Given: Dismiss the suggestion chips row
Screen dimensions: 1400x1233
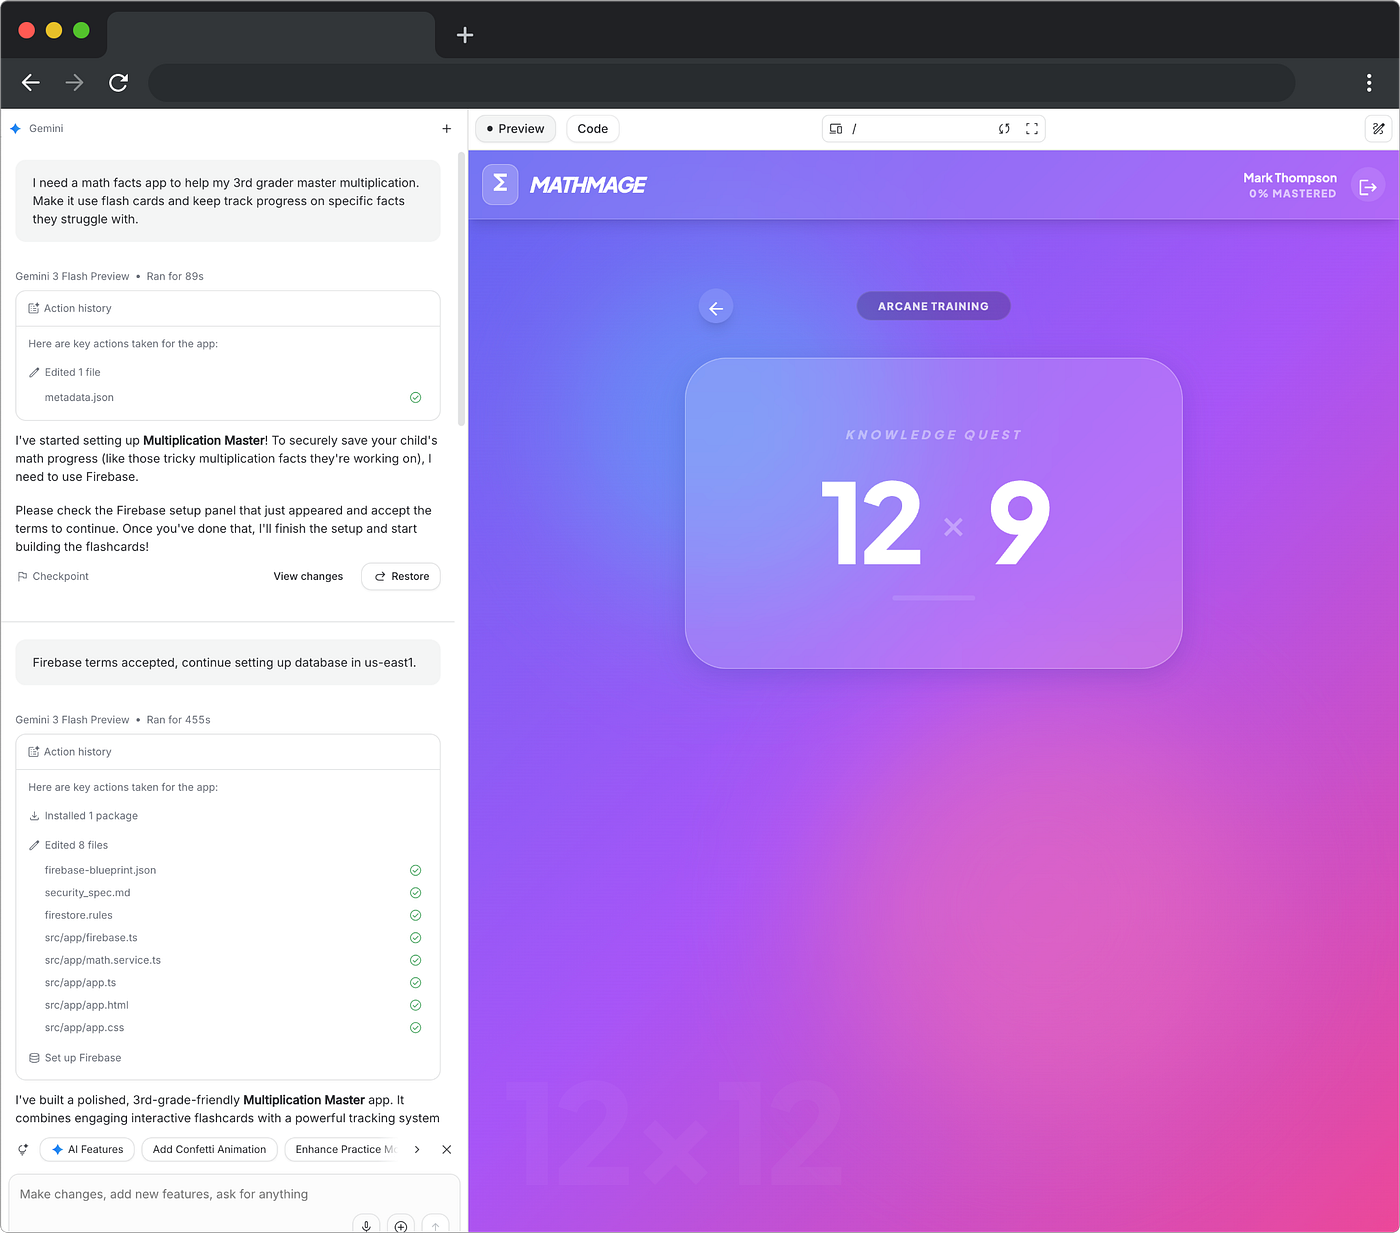Looking at the screenshot, I should pyautogui.click(x=446, y=1150).
